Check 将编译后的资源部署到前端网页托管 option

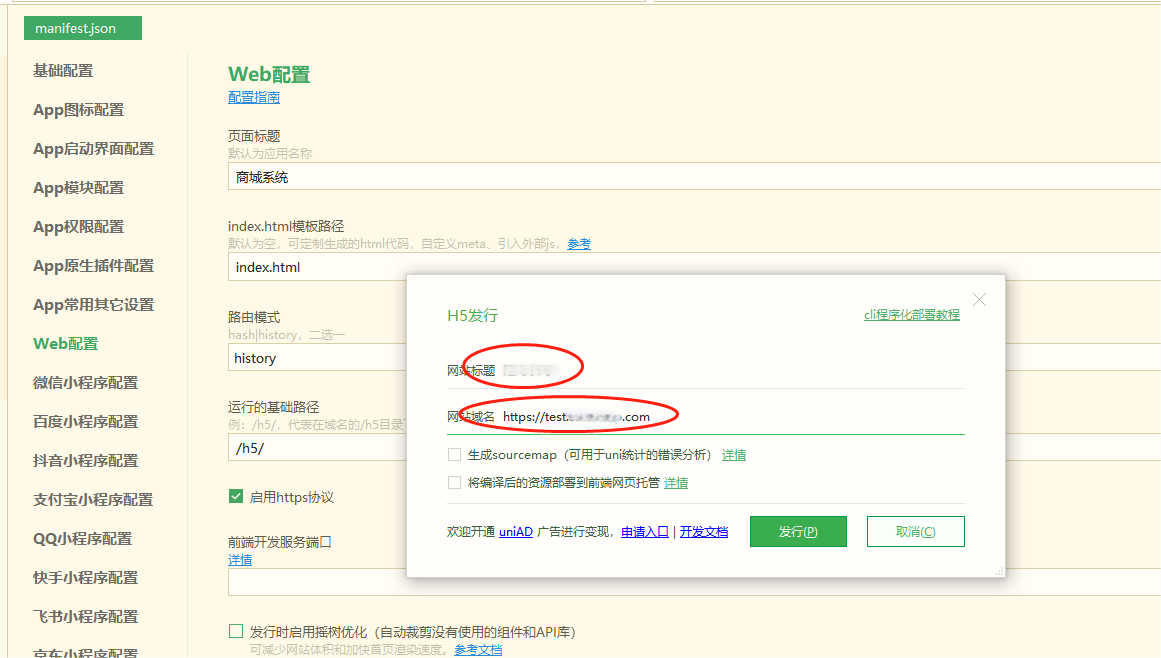coord(455,483)
